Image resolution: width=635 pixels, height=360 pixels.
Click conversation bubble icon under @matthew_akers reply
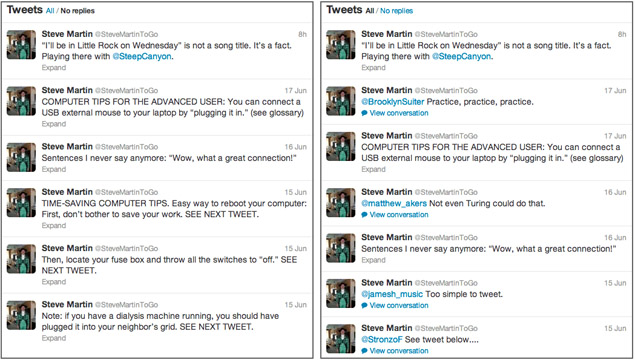pyautogui.click(x=364, y=215)
